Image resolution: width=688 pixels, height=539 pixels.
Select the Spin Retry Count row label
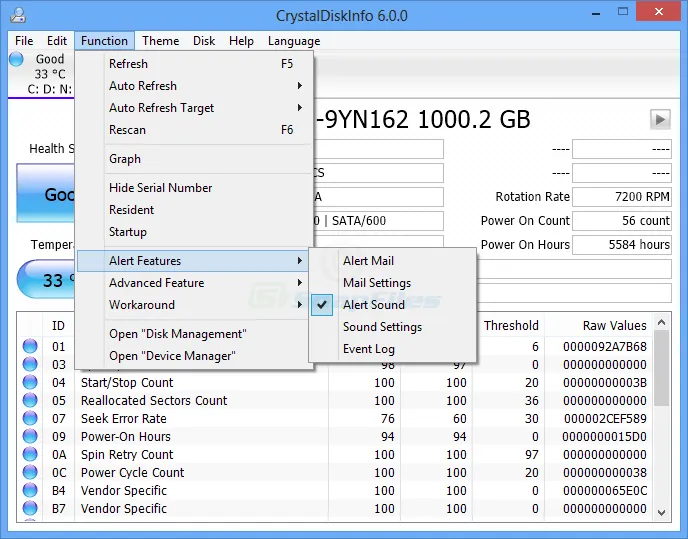point(127,455)
